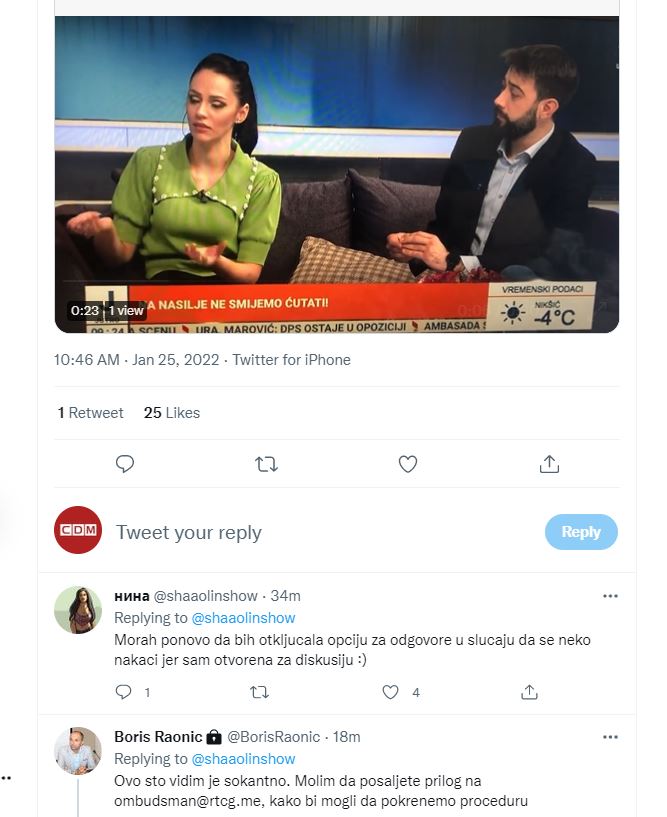The width and height of the screenshot is (667, 817).
Task: Open the more options menu on нина's reply
Action: 610,596
